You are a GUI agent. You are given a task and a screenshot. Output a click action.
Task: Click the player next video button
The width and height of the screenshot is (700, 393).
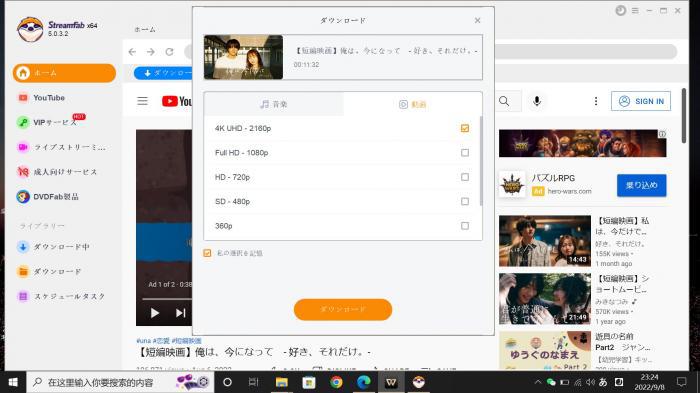[180, 313]
